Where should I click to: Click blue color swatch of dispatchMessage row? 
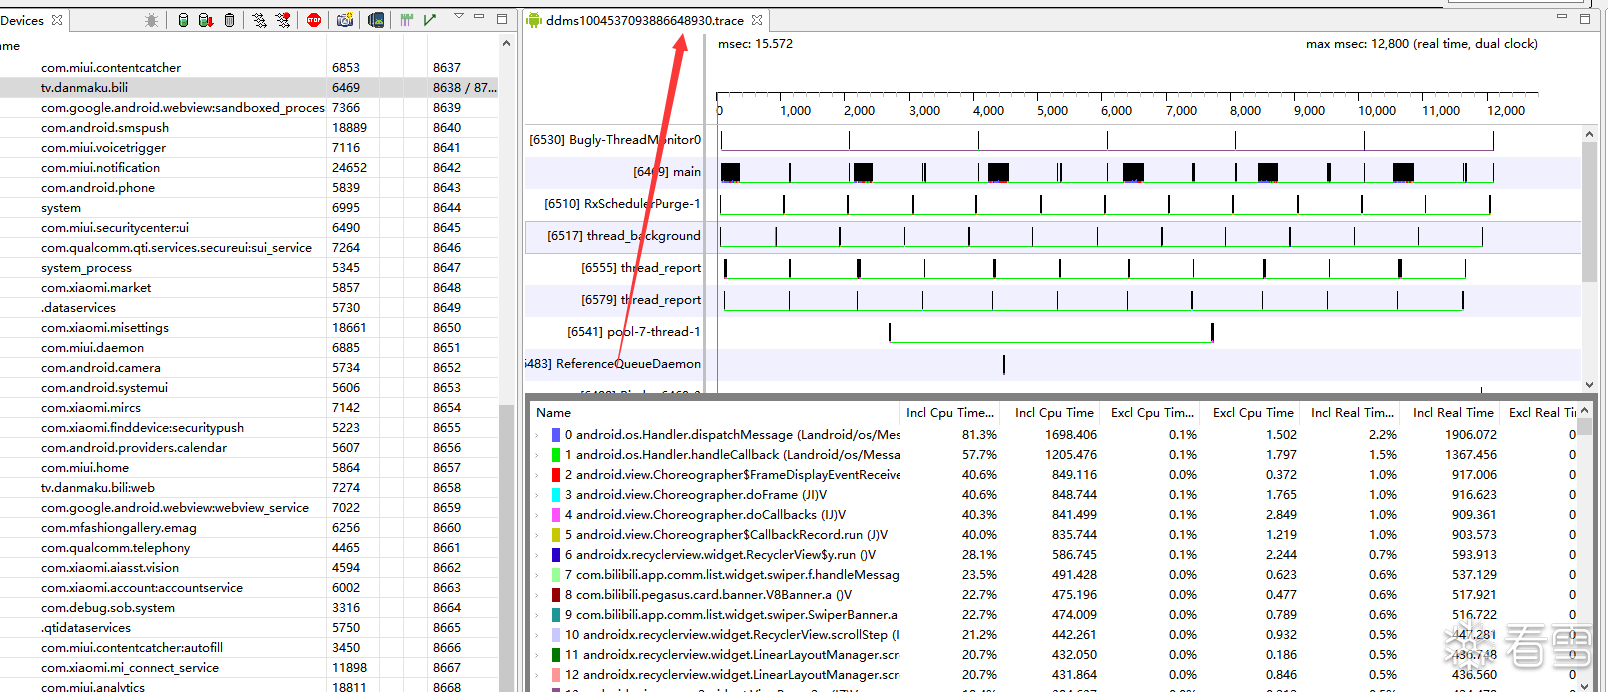[555, 435]
